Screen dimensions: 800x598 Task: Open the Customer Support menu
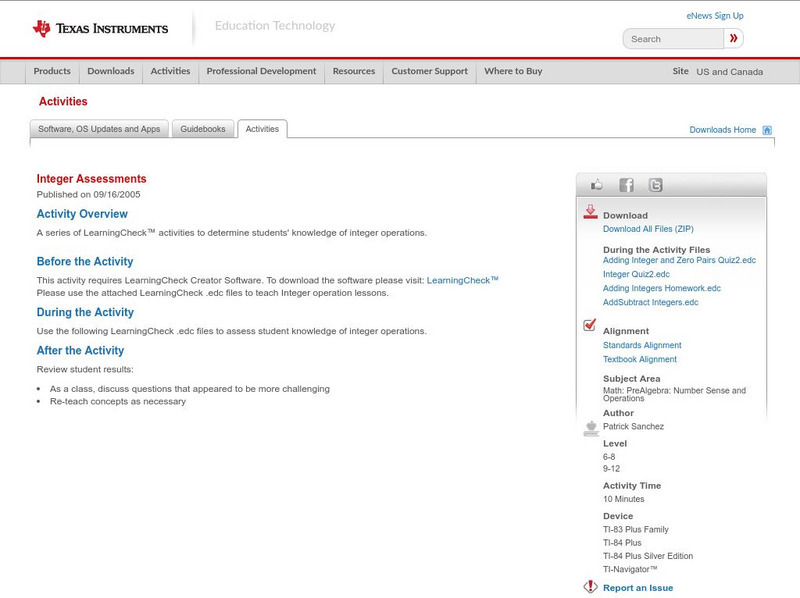pos(429,71)
